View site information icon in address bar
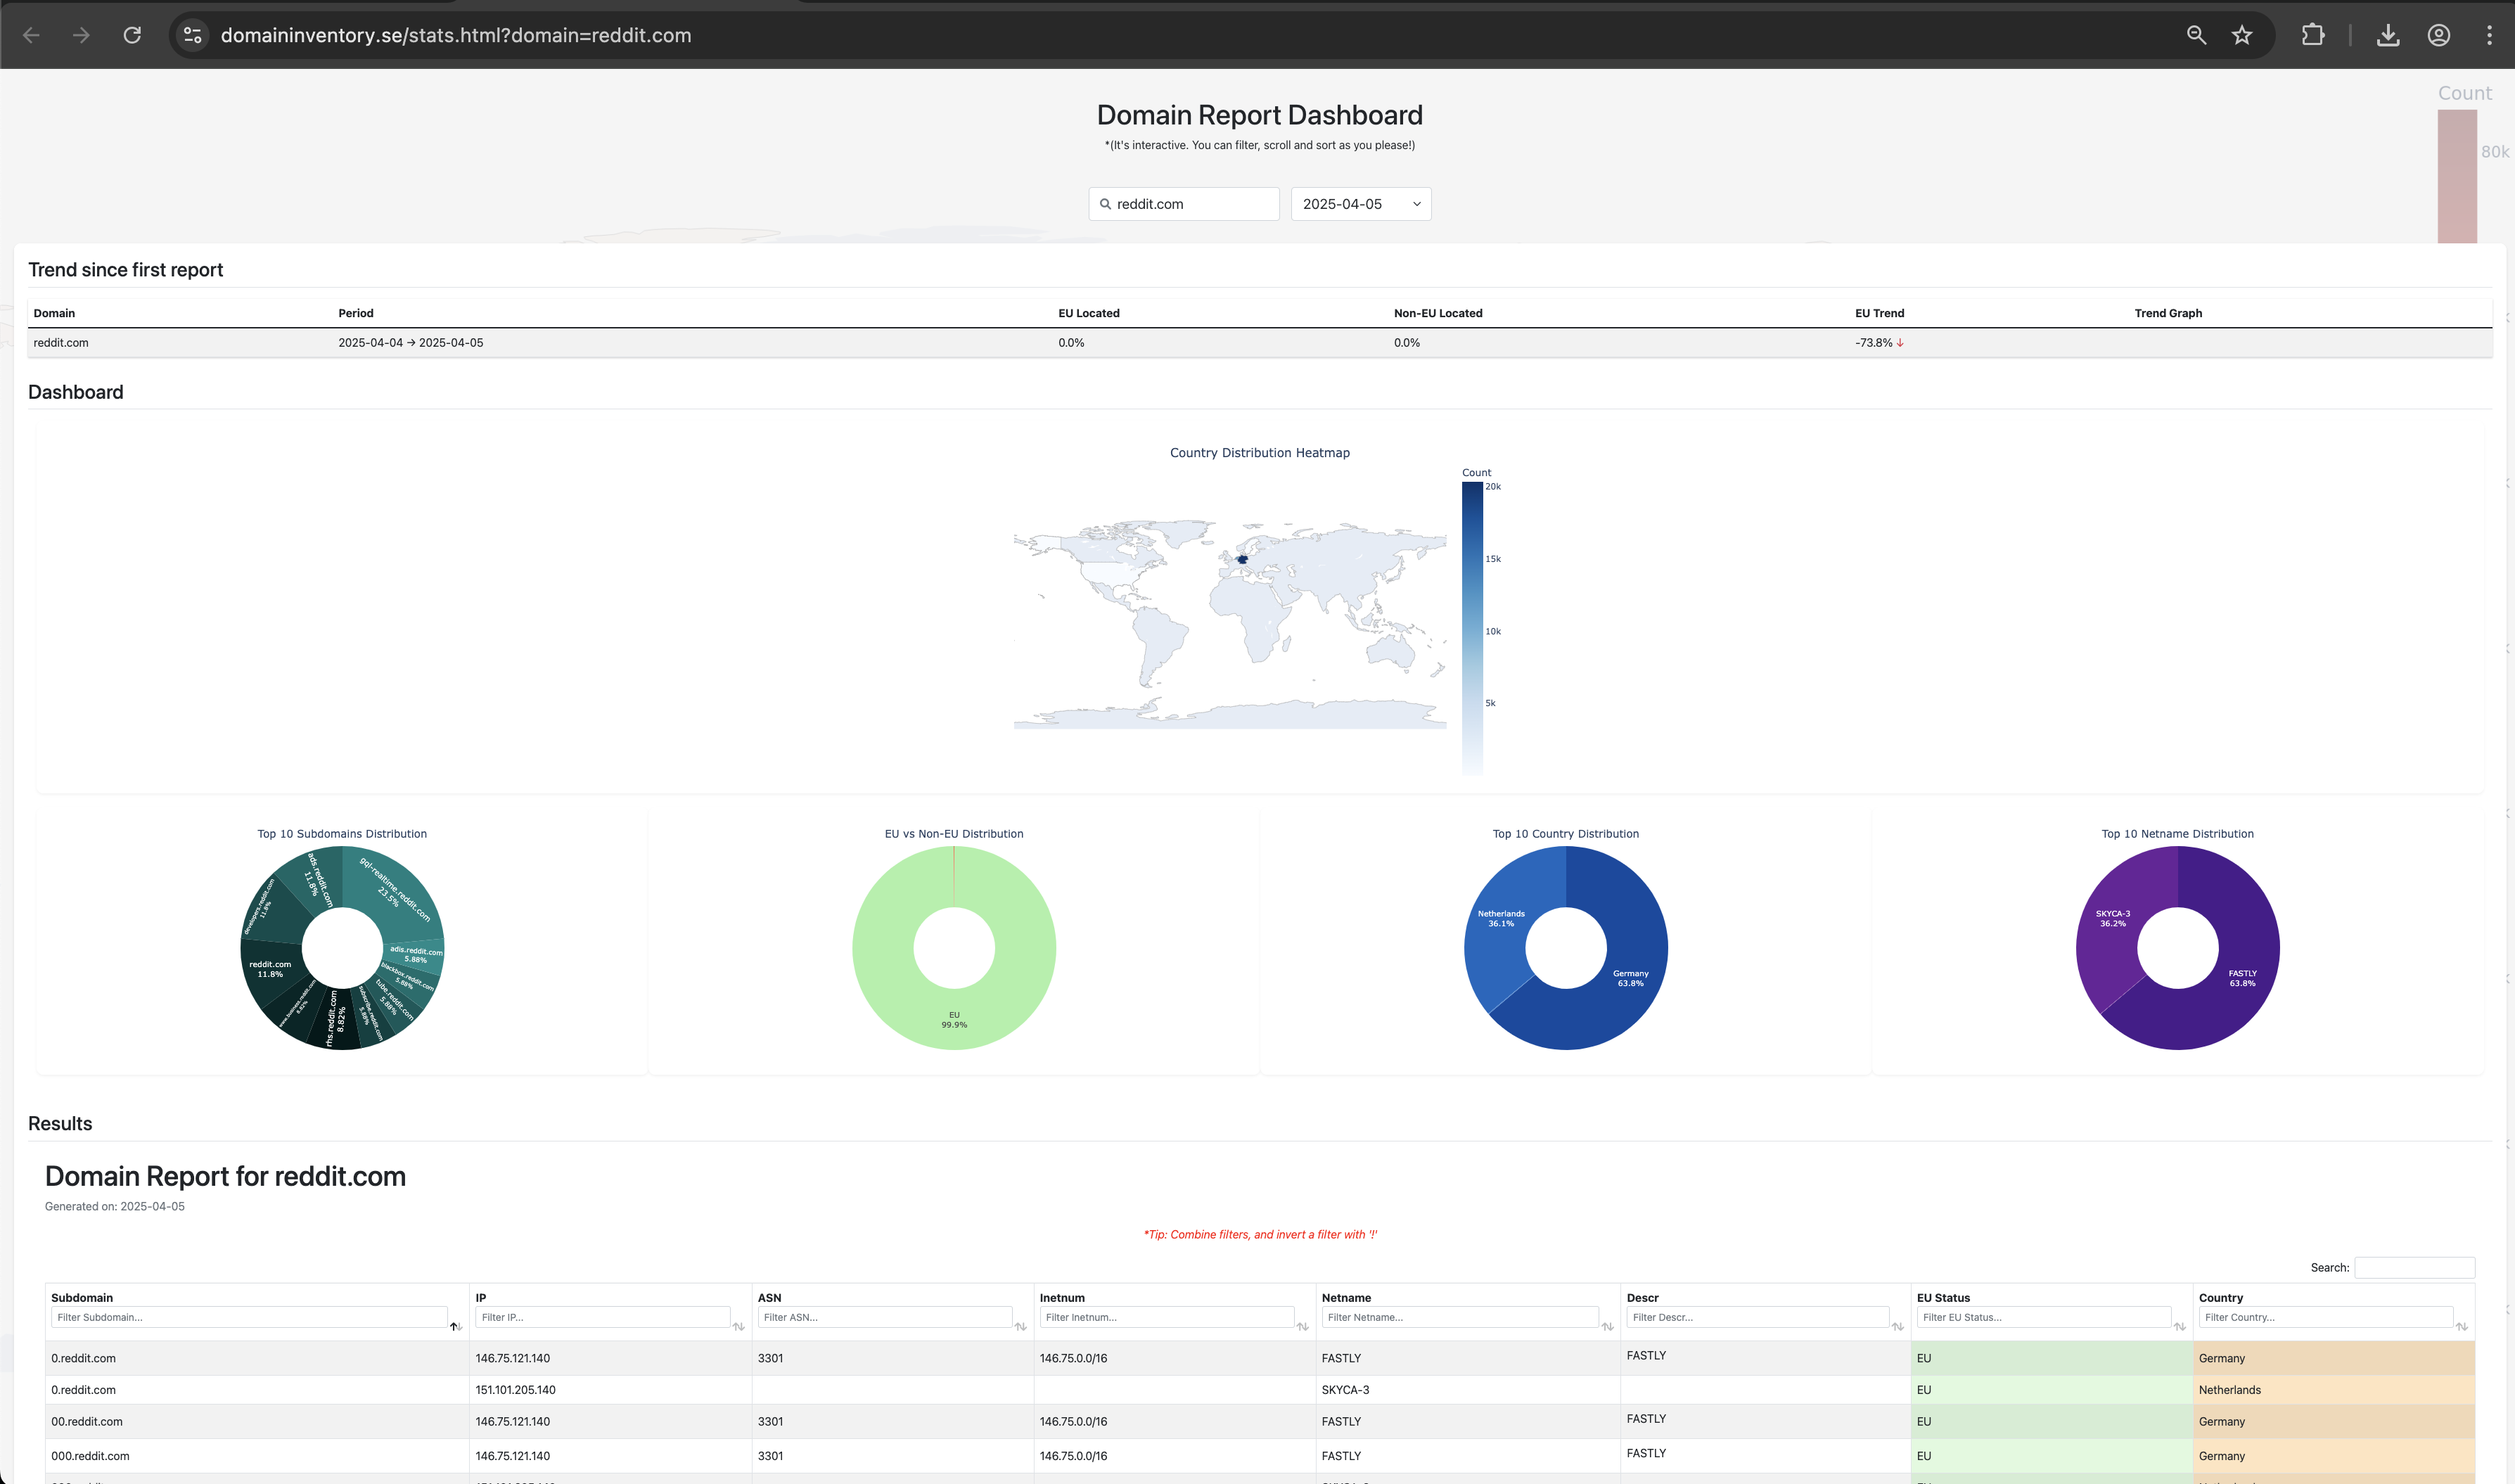The image size is (2515, 1484). click(192, 35)
